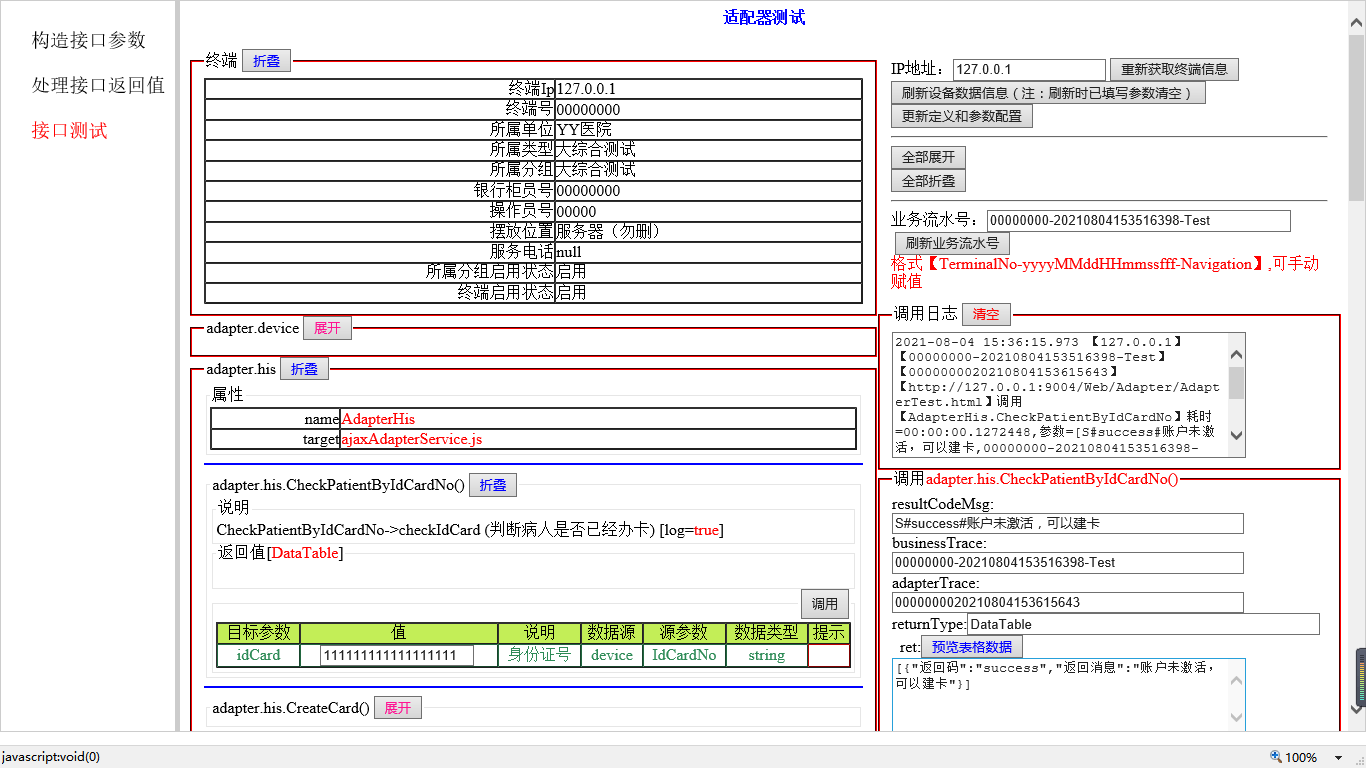Click the 服务电话 value null

pos(569,252)
